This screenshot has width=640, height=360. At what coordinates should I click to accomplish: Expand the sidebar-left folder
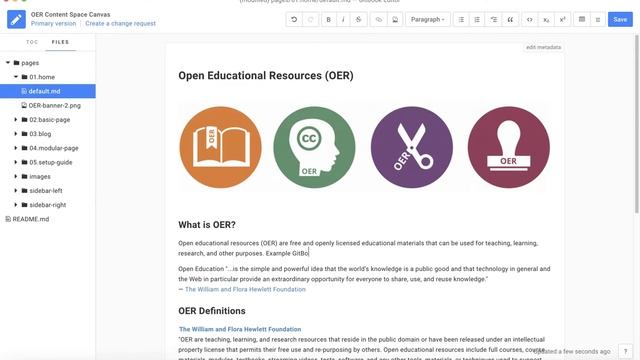[16, 191]
